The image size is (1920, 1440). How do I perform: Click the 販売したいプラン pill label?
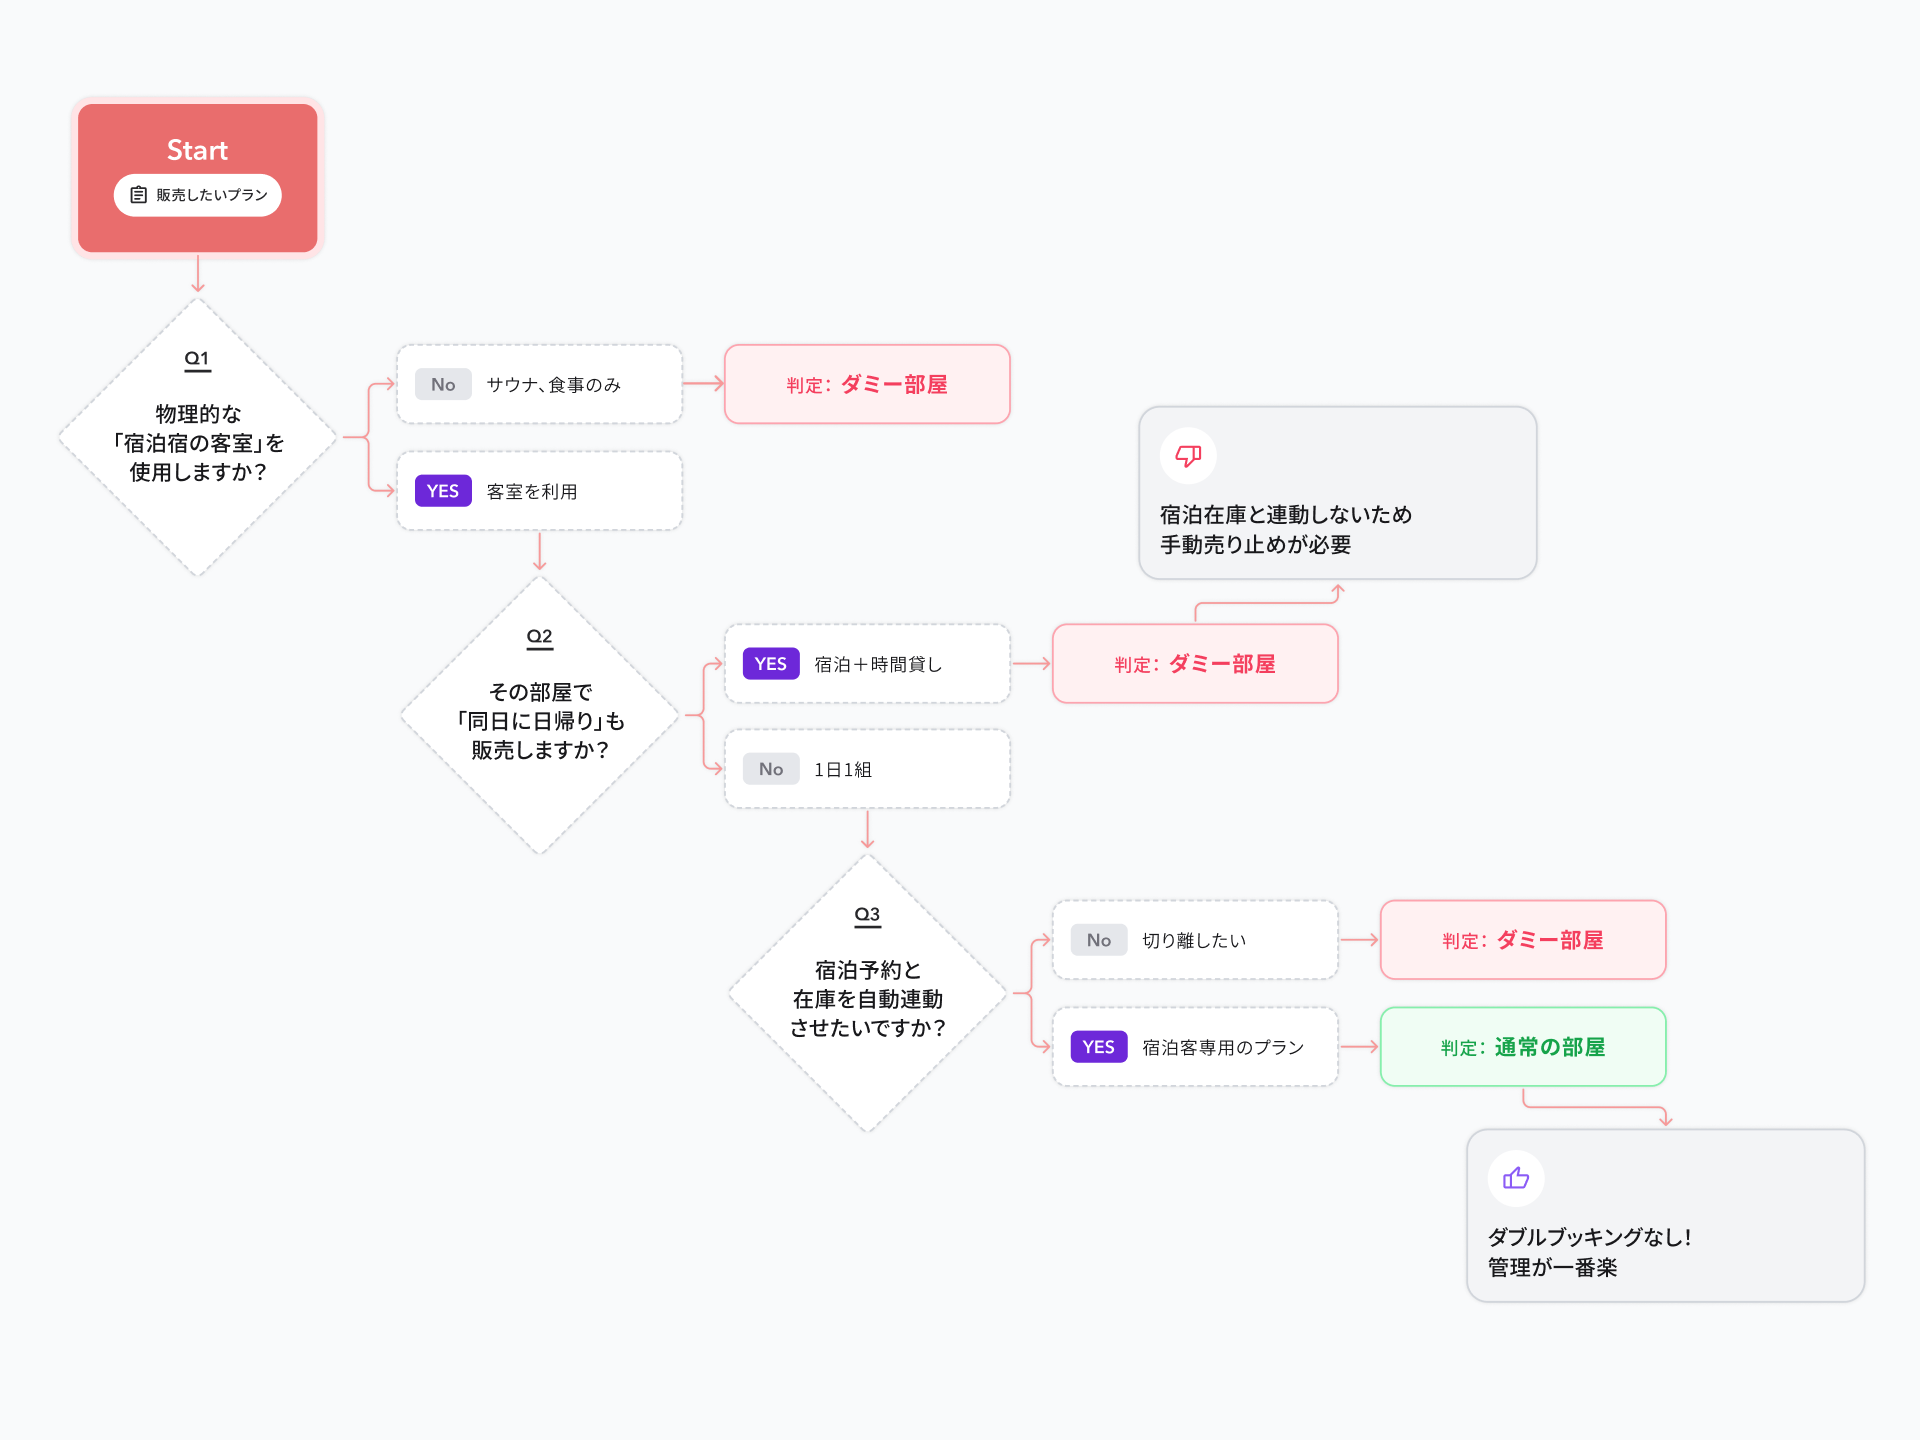tap(211, 195)
